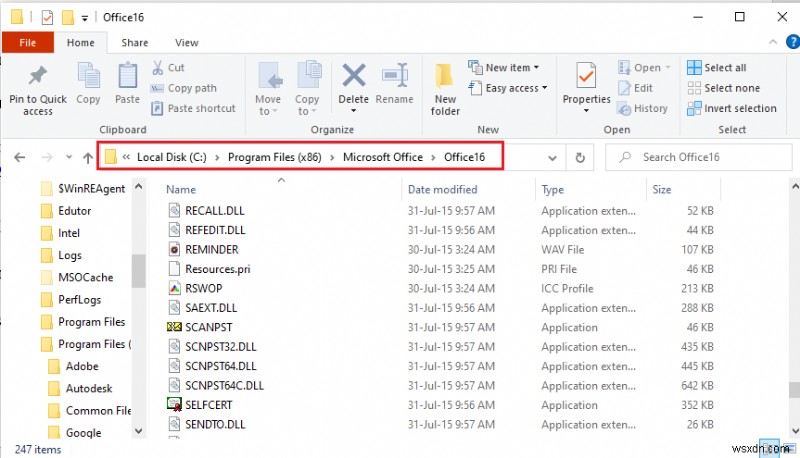Screen dimensions: 800x458
Task: Sort by the Type column header
Action: pos(553,190)
